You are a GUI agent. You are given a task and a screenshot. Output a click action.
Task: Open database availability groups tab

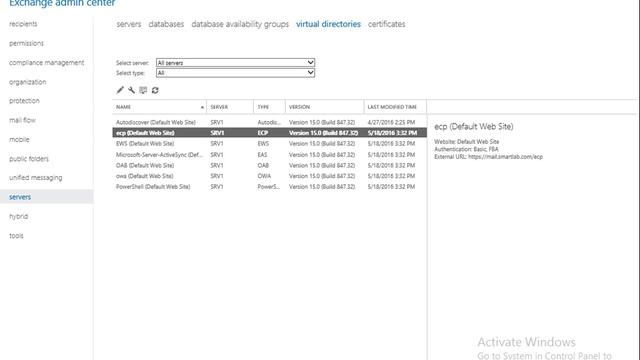240,24
